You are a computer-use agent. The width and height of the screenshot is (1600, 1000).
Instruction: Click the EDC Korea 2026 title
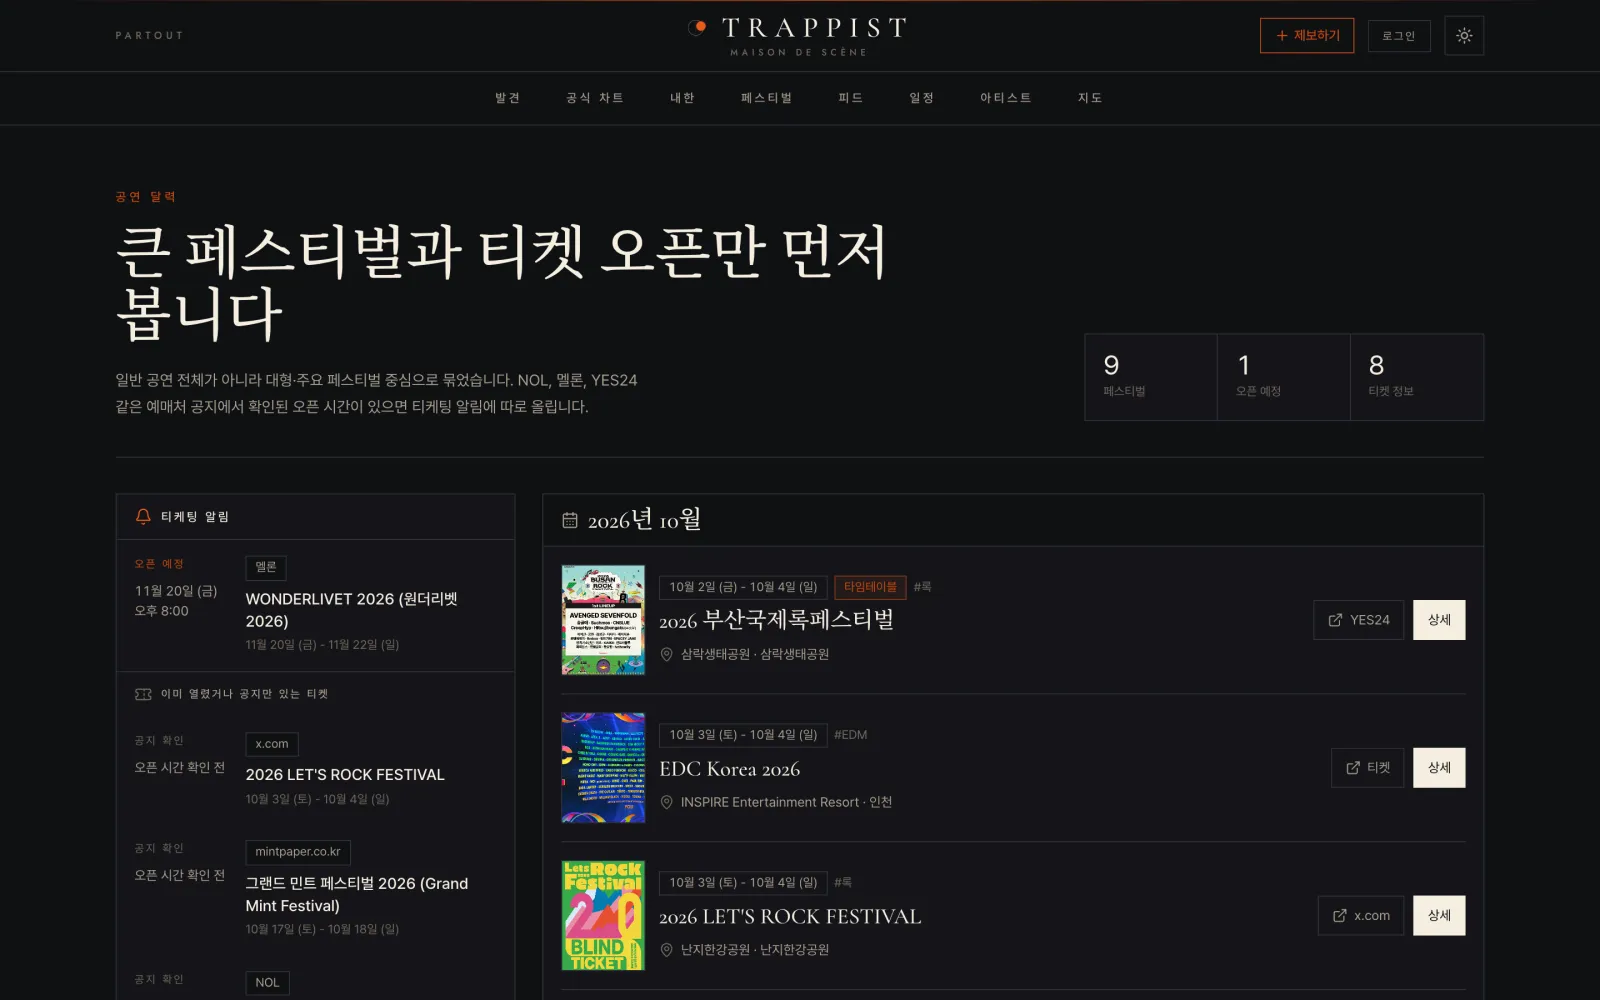coord(730,769)
